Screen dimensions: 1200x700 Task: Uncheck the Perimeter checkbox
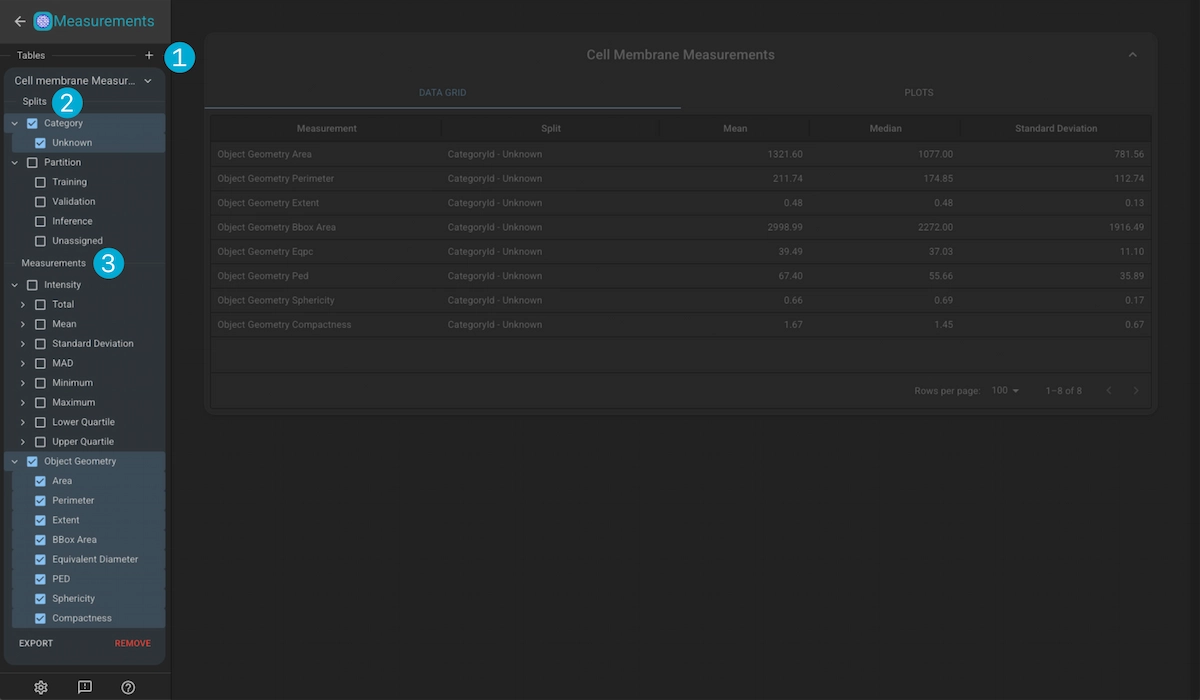click(40, 500)
